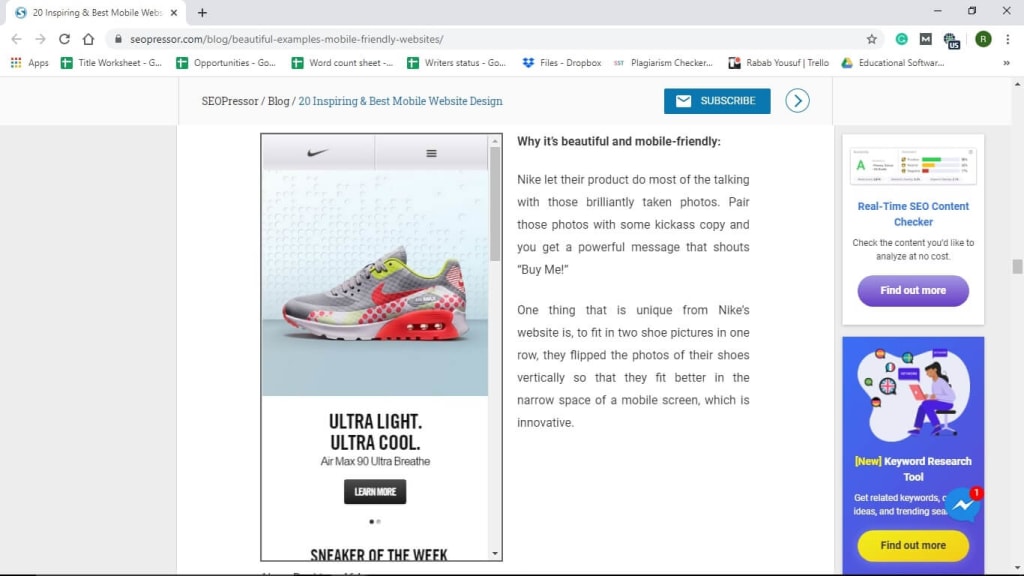This screenshot has width=1024, height=576.
Task: Open the Rabab Yousuf Trello bookmark
Action: tap(778, 63)
